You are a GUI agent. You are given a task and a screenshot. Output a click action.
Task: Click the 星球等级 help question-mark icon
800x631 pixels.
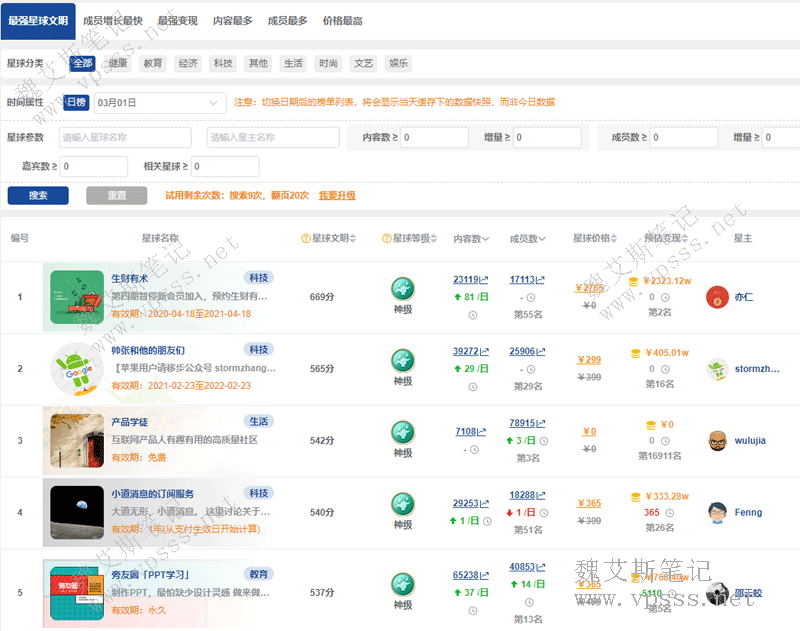tap(386, 239)
